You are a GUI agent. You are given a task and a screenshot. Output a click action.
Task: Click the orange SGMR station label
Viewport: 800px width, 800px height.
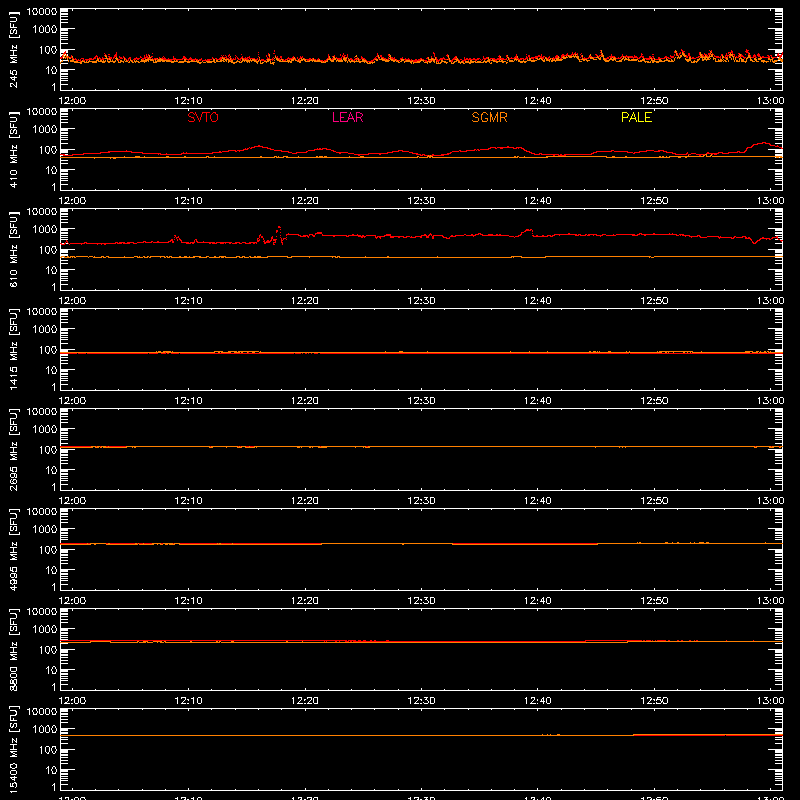489,117
